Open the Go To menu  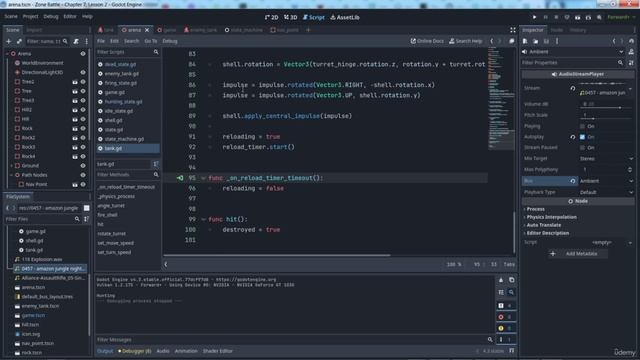[x=151, y=41]
